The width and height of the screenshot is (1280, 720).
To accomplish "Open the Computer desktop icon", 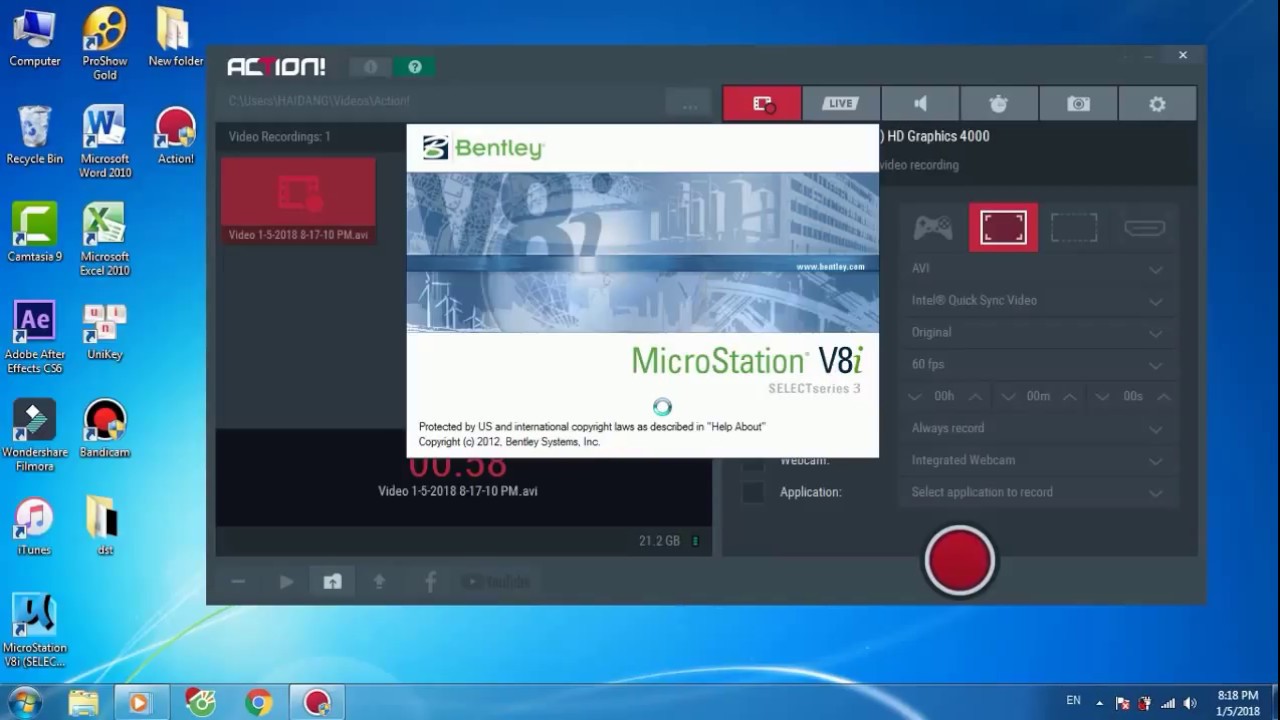I will [35, 38].
